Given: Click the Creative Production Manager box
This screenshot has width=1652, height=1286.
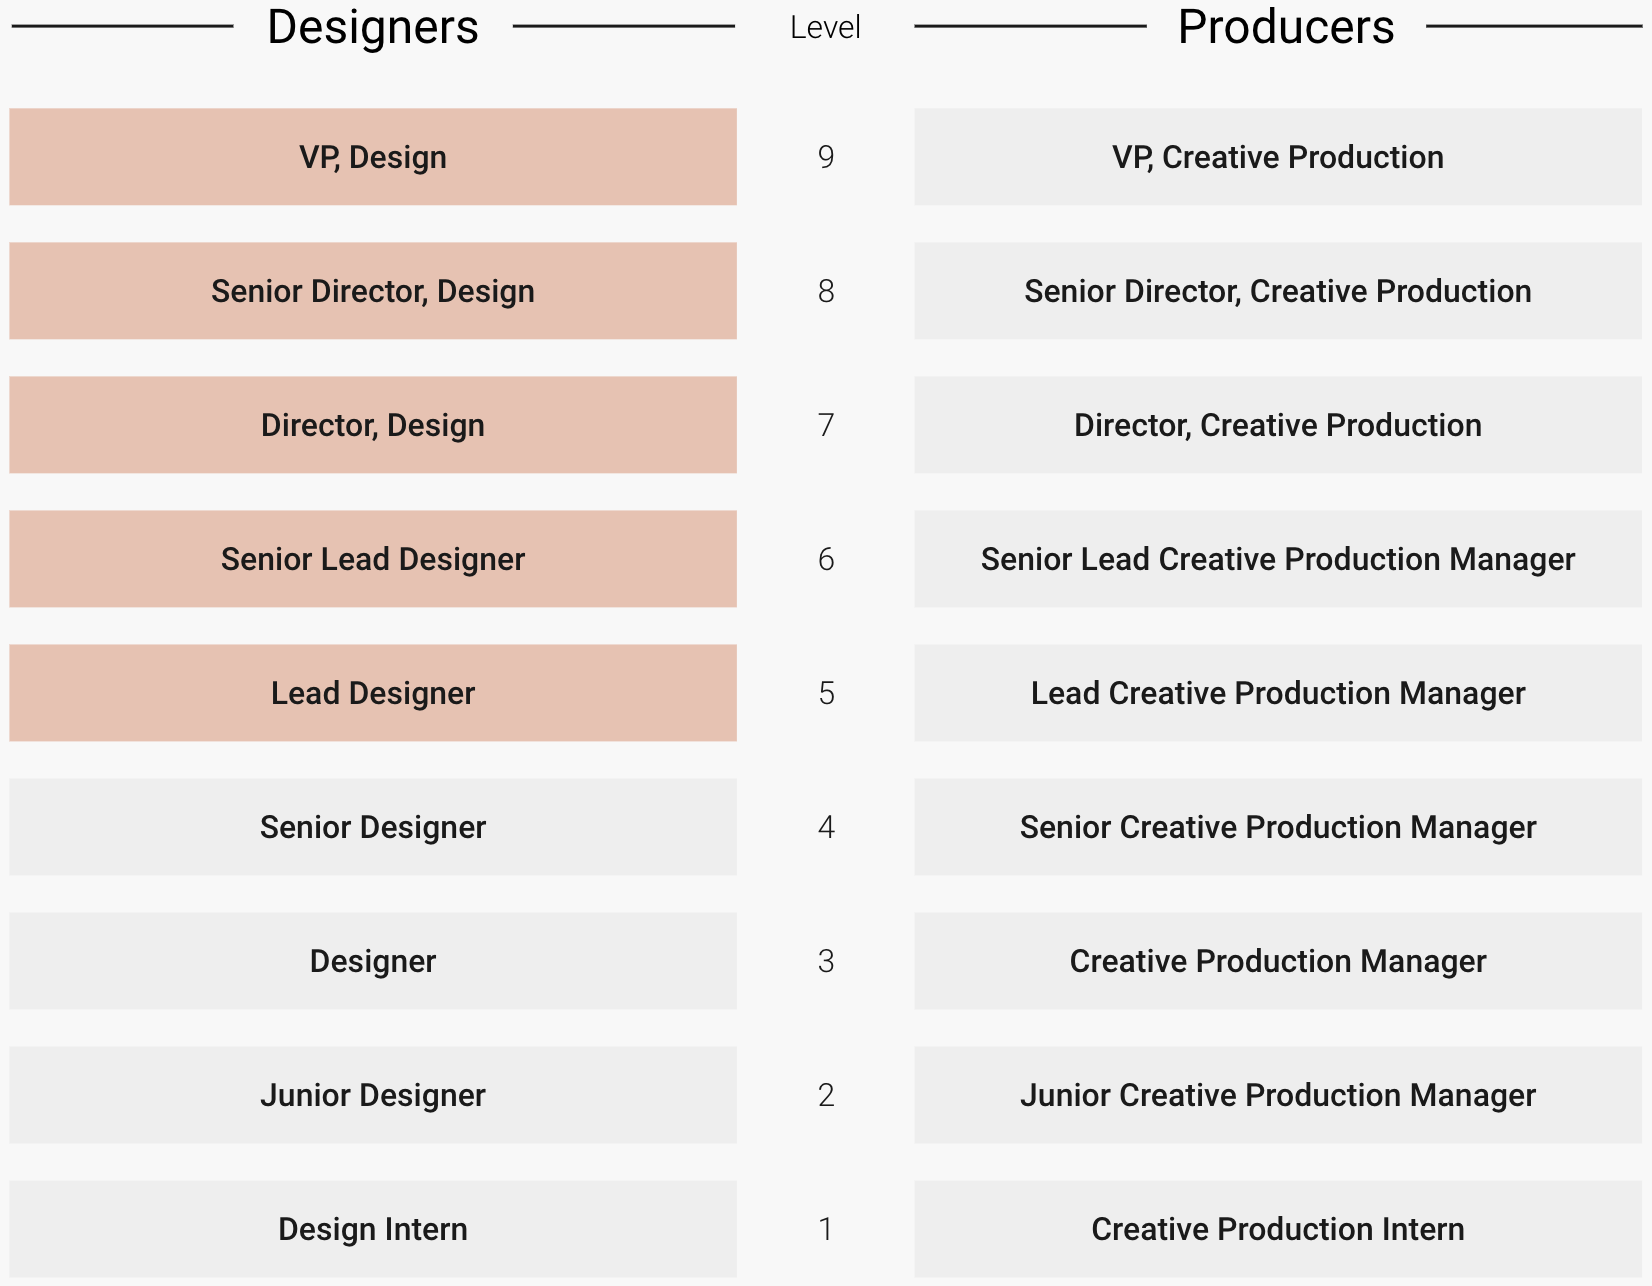Looking at the screenshot, I should tap(1278, 961).
